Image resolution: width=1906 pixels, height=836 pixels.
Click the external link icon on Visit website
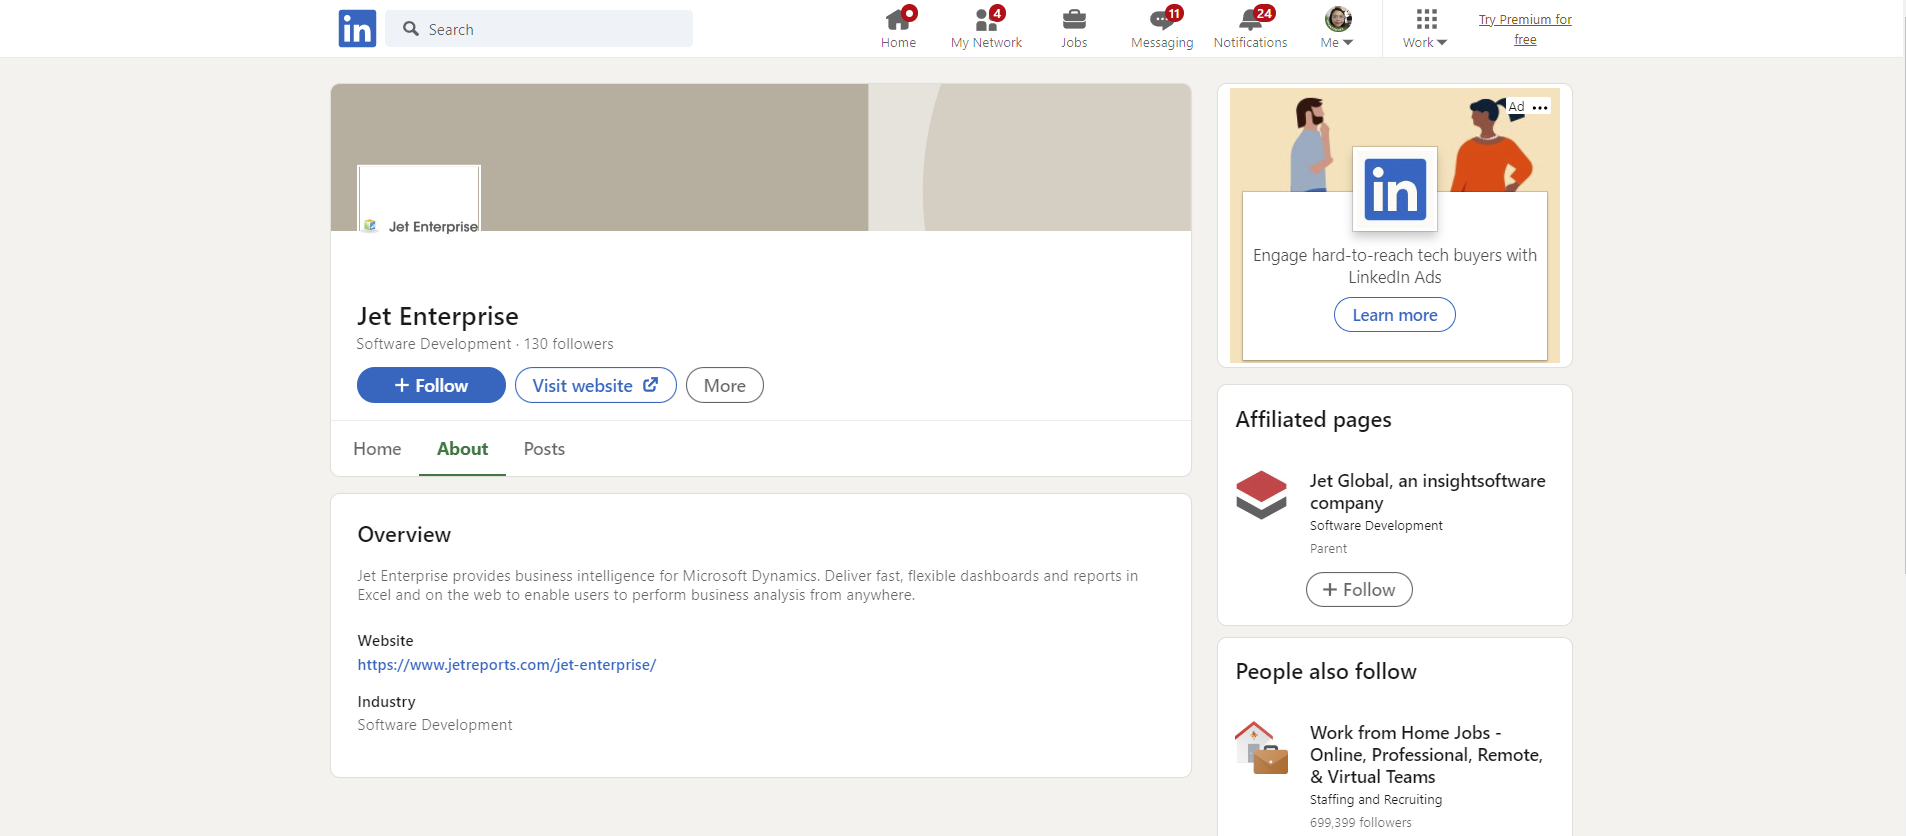(x=651, y=385)
